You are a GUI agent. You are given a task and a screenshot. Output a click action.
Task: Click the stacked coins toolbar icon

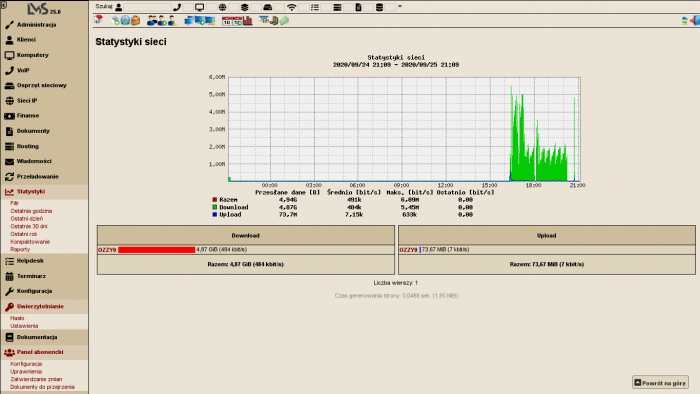(x=274, y=21)
